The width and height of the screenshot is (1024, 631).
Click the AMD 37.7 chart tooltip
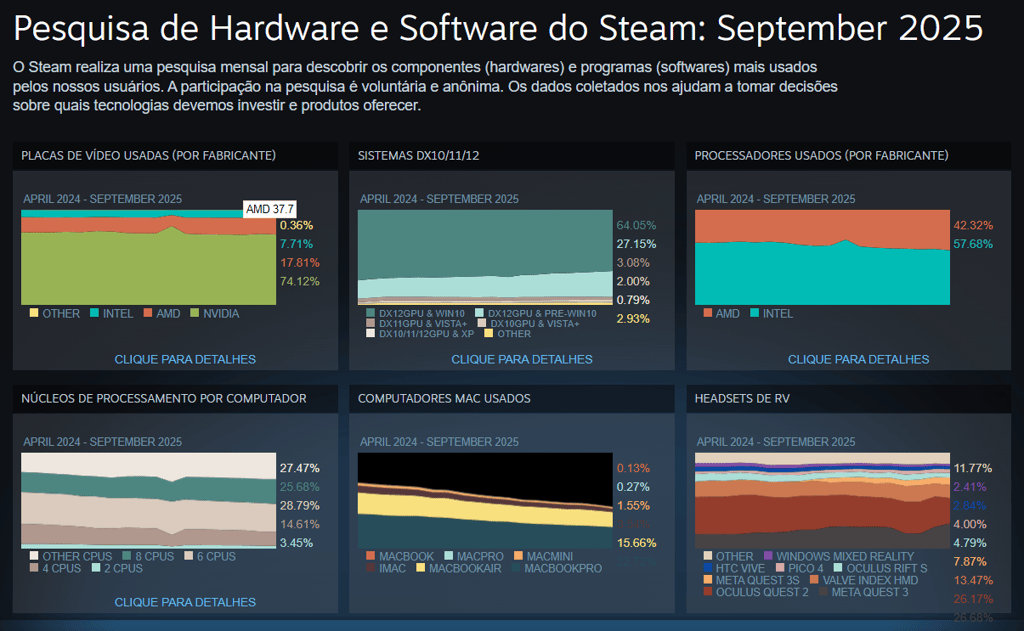coord(270,209)
